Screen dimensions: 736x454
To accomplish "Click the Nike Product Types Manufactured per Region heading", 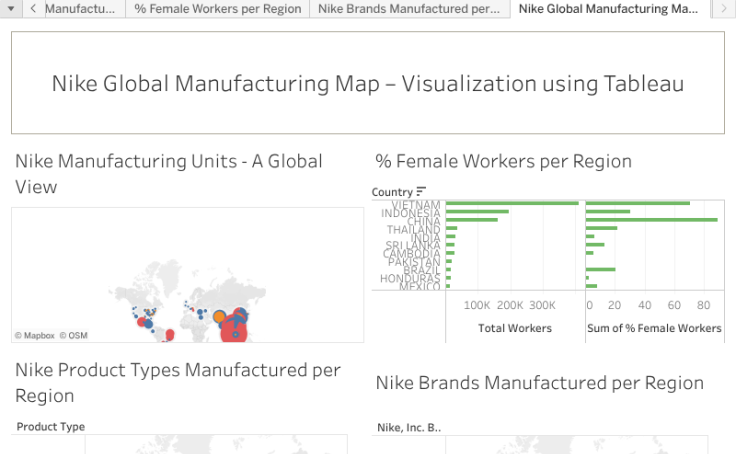I will 178,383.
